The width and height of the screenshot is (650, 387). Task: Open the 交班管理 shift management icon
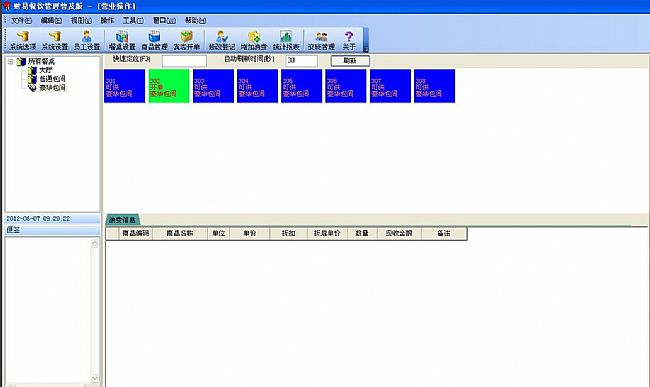coord(321,41)
